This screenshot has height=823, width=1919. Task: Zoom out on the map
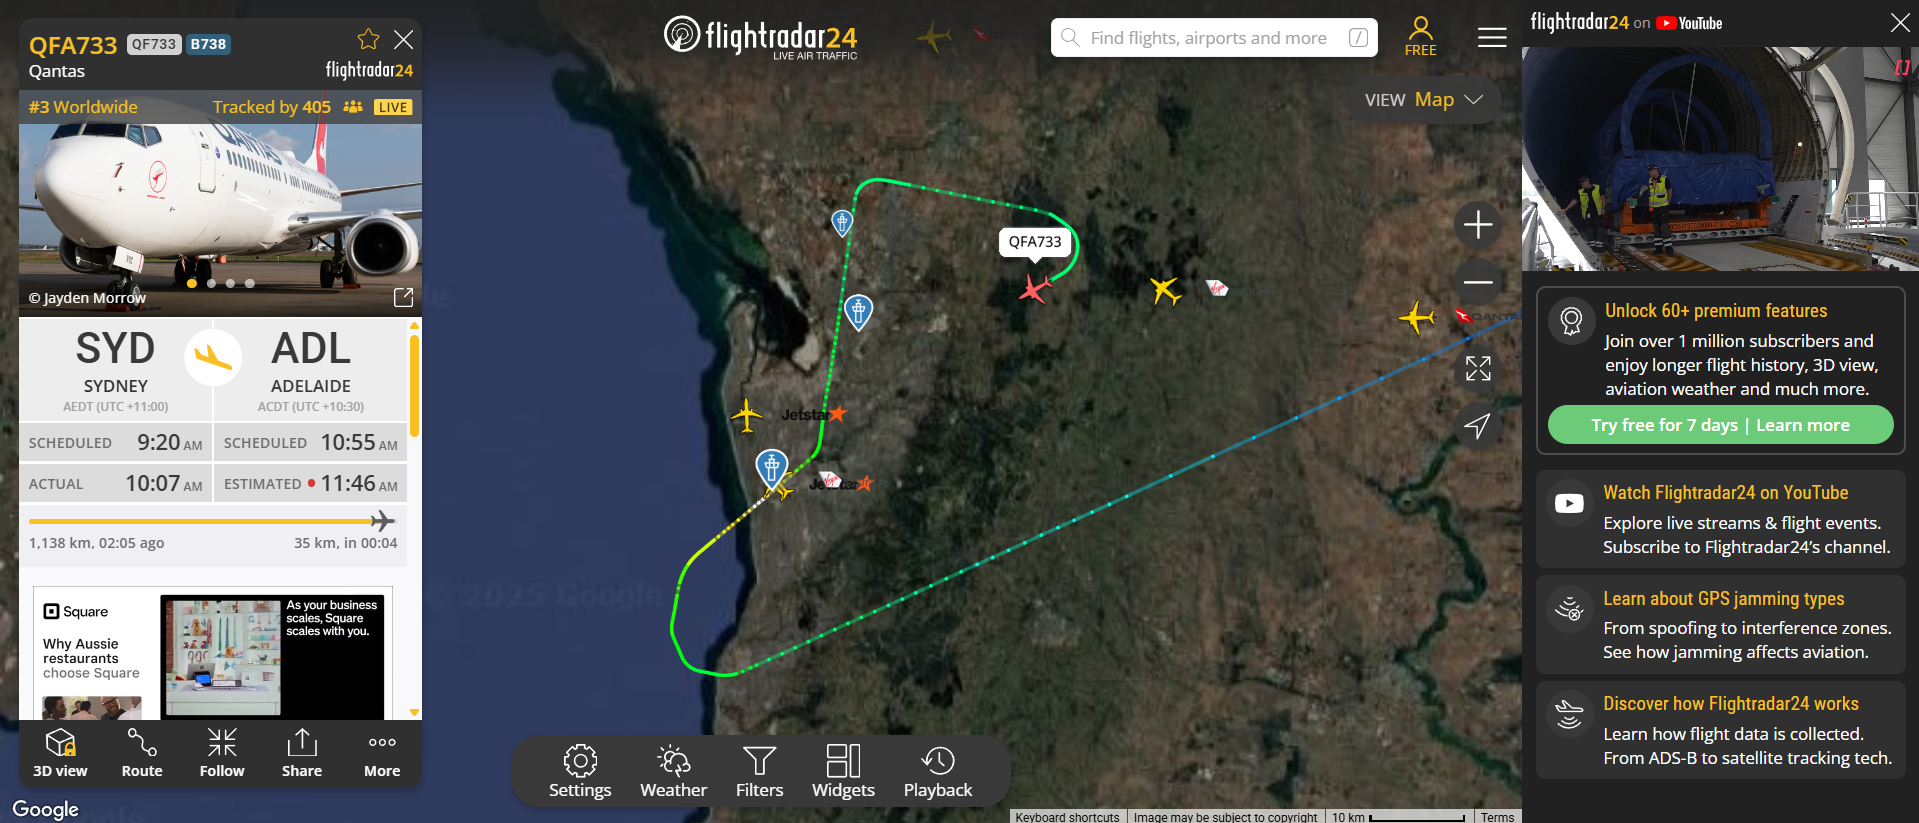click(x=1478, y=282)
